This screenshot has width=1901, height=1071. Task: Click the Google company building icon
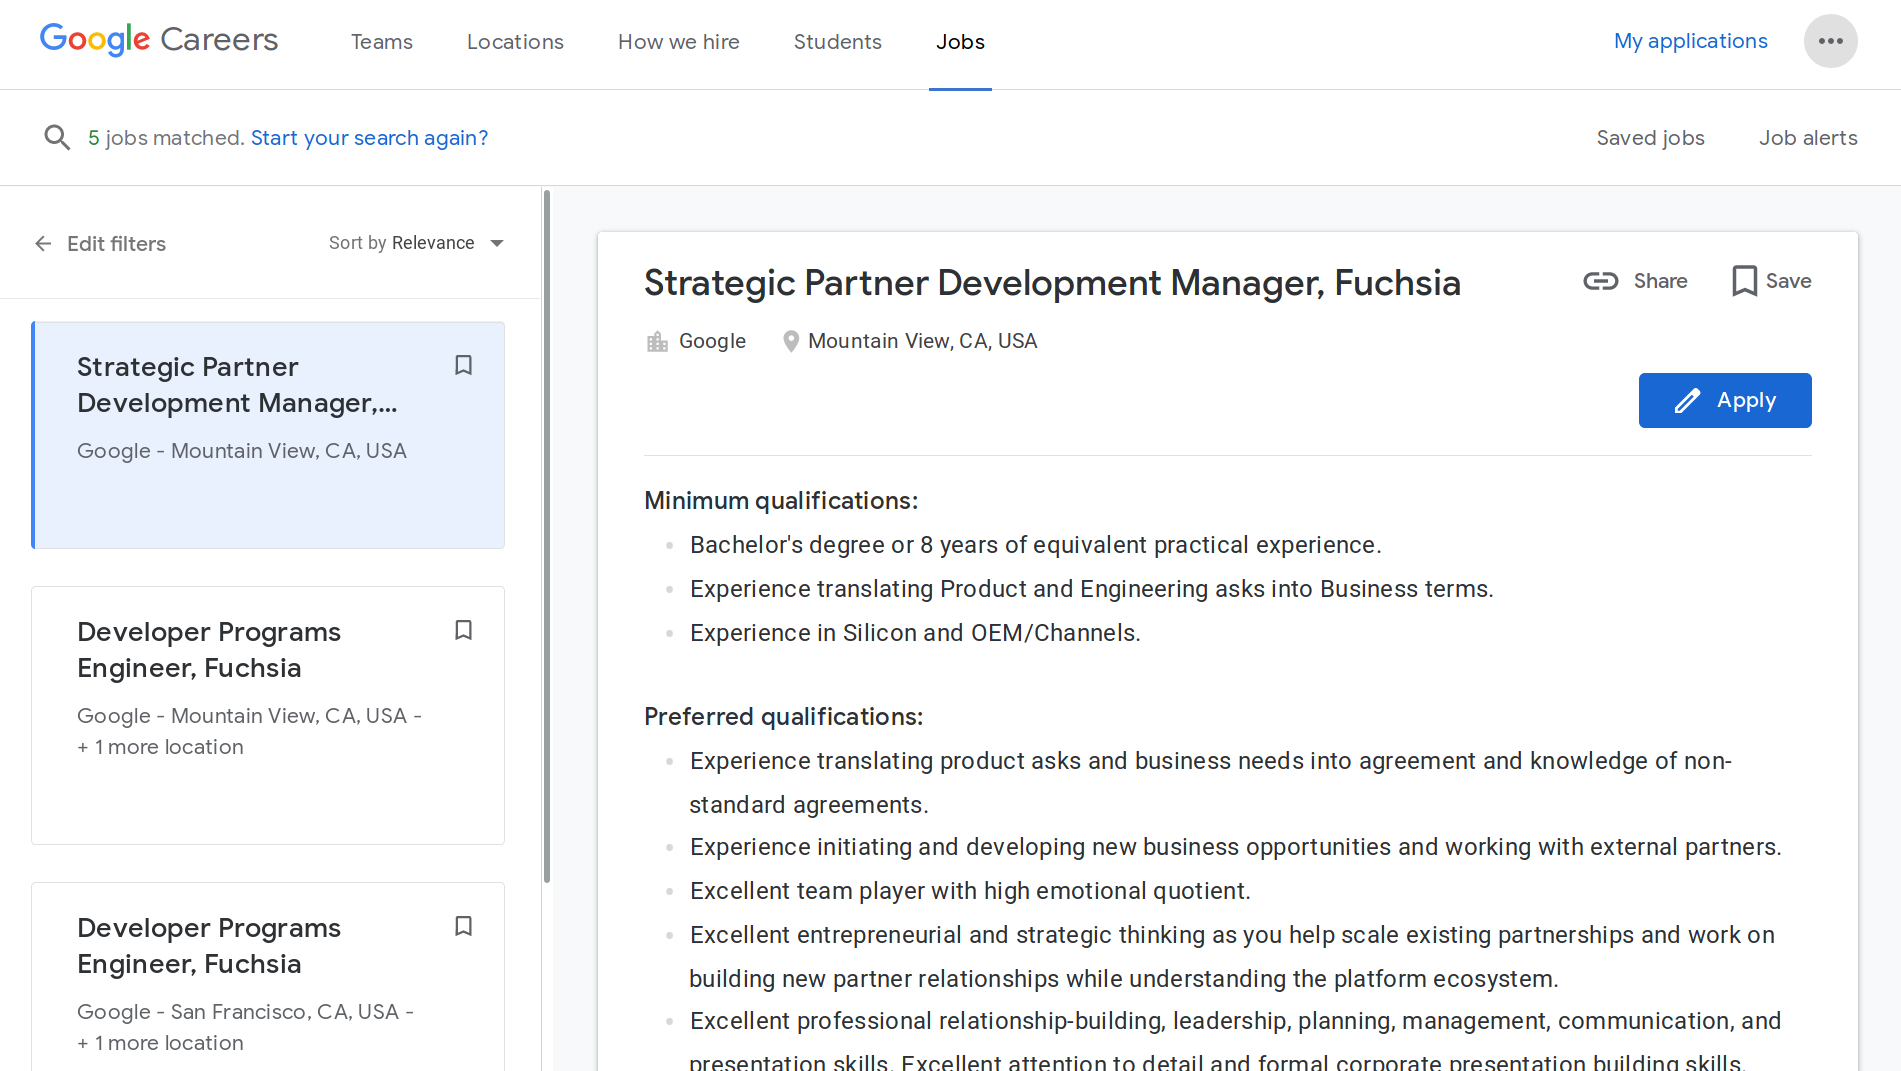point(657,342)
